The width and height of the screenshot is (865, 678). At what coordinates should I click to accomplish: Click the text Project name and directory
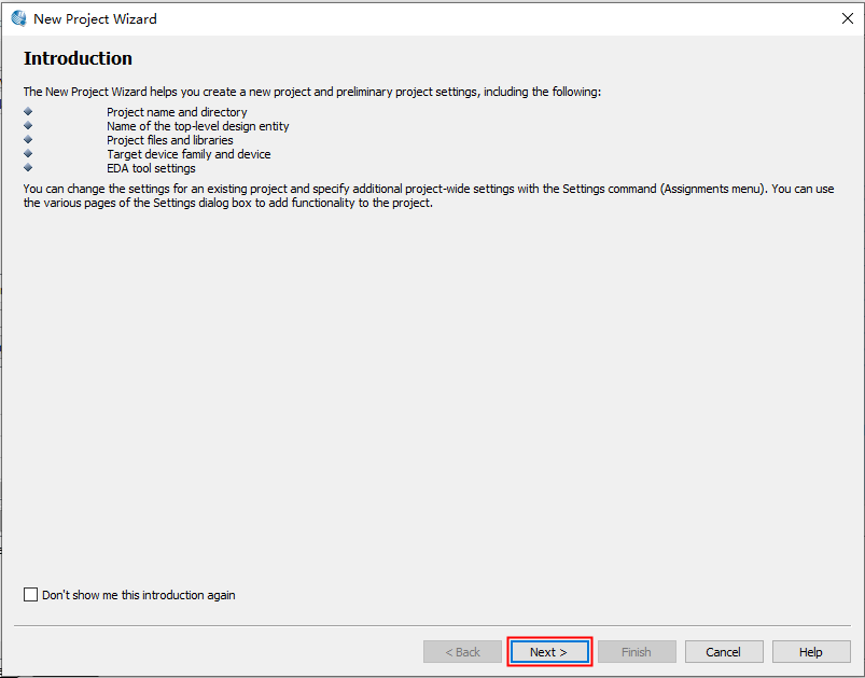tap(177, 112)
